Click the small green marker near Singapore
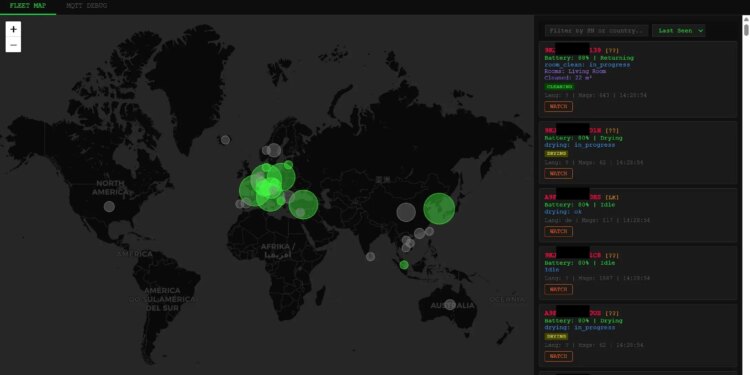Image resolution: width=750 pixels, height=375 pixels. (x=404, y=265)
